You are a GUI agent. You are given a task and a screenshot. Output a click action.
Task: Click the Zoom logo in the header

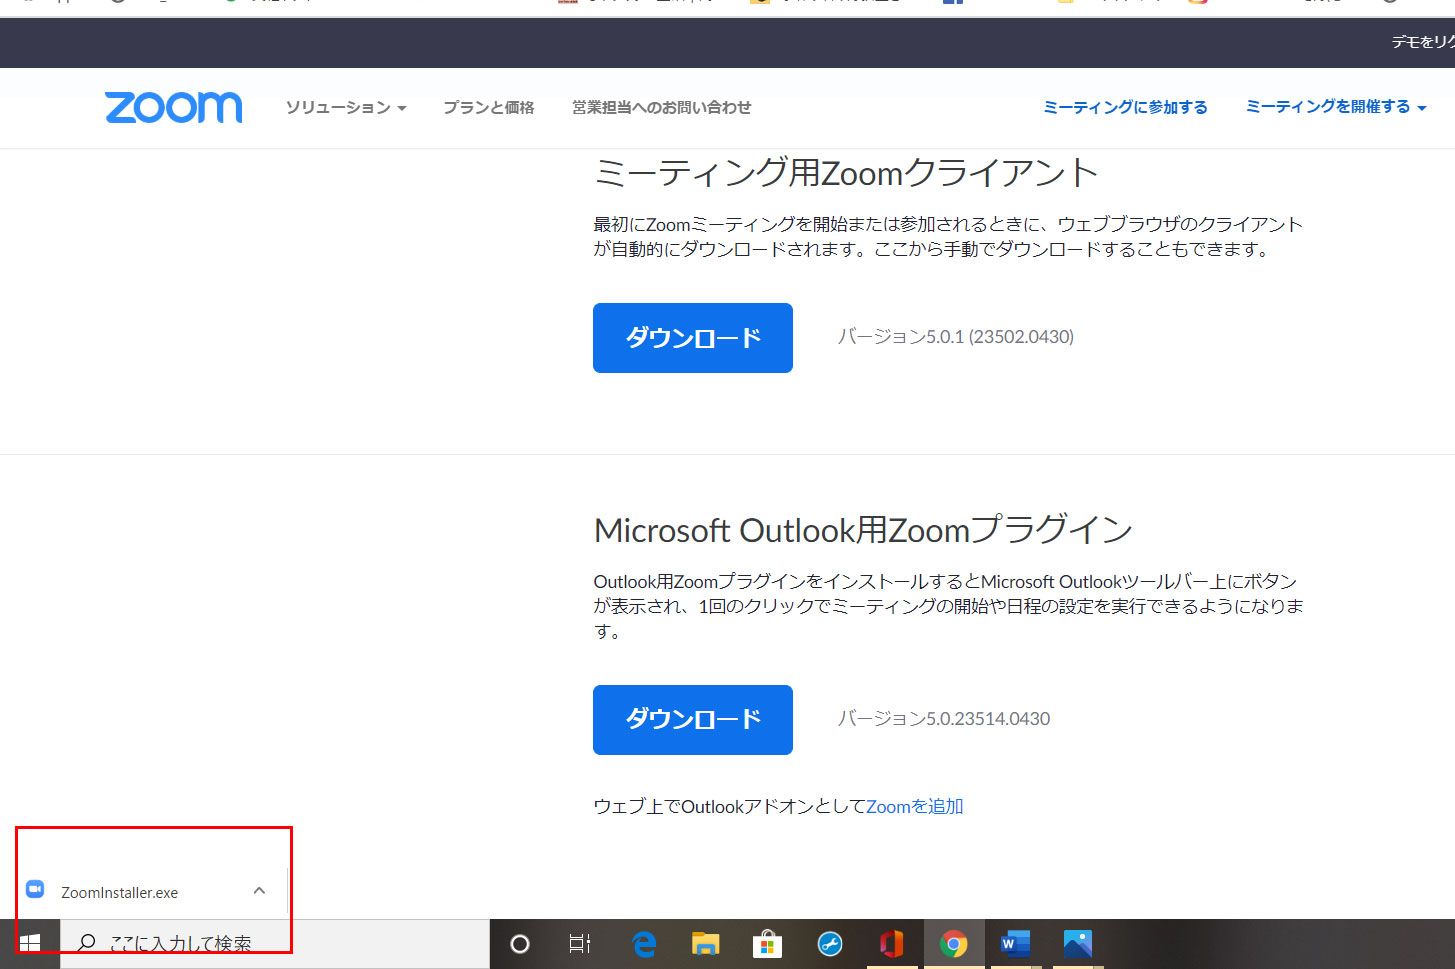172,107
